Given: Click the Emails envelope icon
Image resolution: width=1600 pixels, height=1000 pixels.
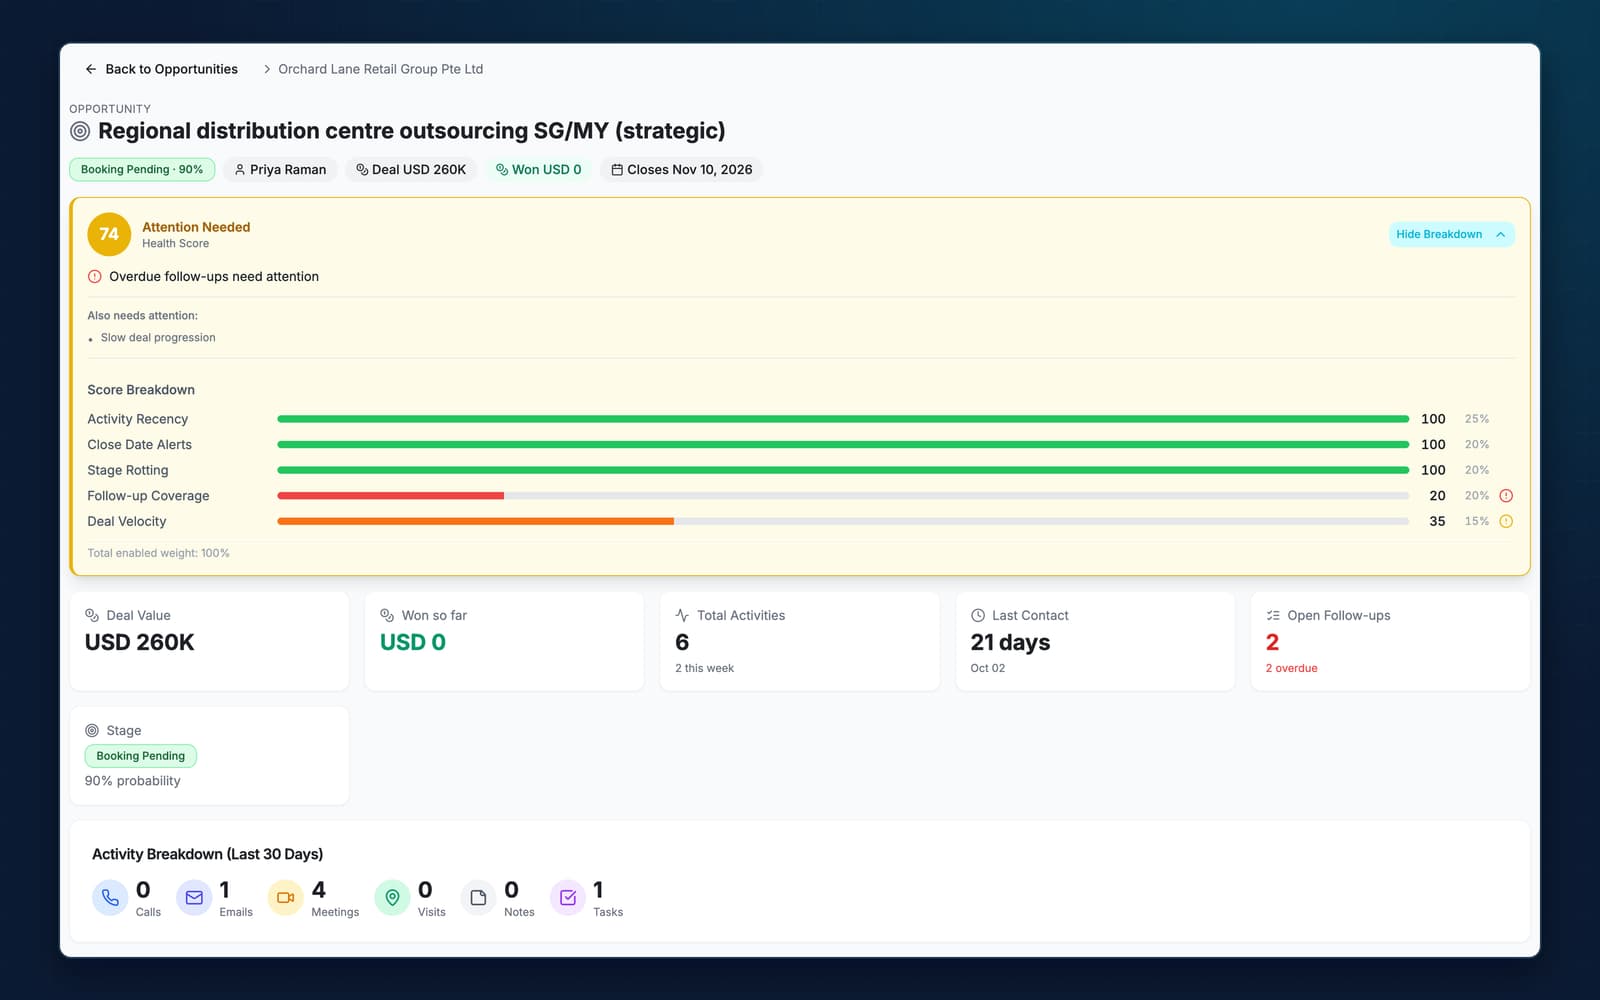Looking at the screenshot, I should click(x=194, y=898).
